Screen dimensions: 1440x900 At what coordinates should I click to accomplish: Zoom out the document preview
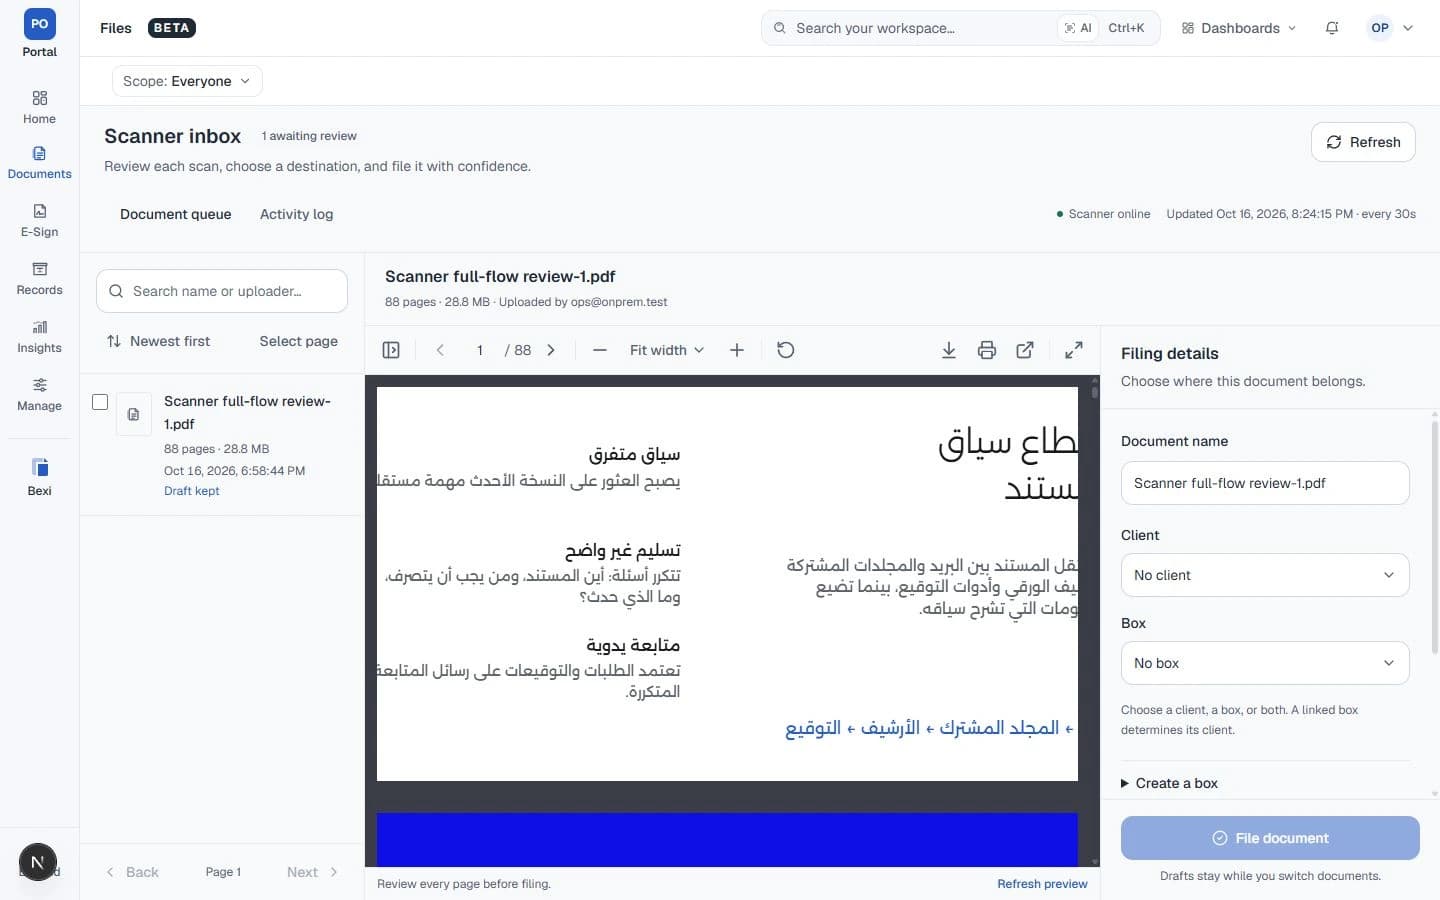pos(600,350)
